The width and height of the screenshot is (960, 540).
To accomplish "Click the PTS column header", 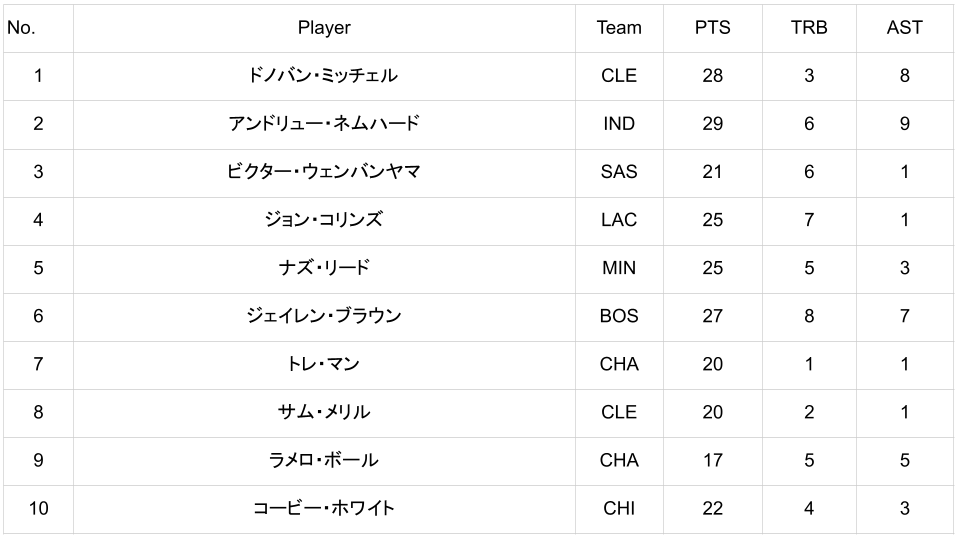I will click(x=712, y=28).
